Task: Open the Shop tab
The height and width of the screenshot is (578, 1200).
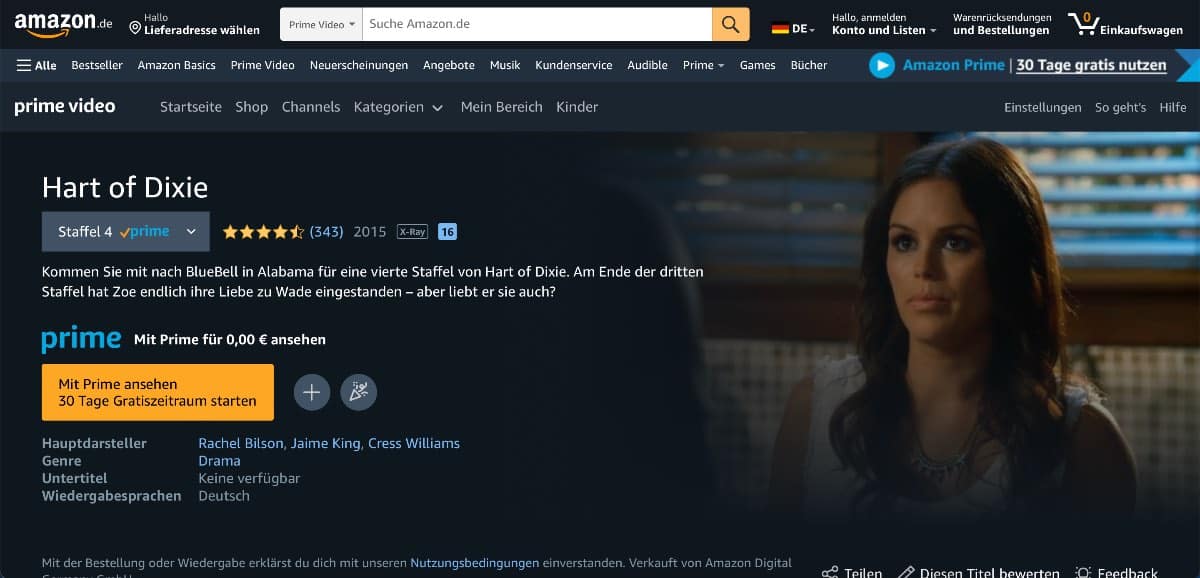Action: click(252, 107)
